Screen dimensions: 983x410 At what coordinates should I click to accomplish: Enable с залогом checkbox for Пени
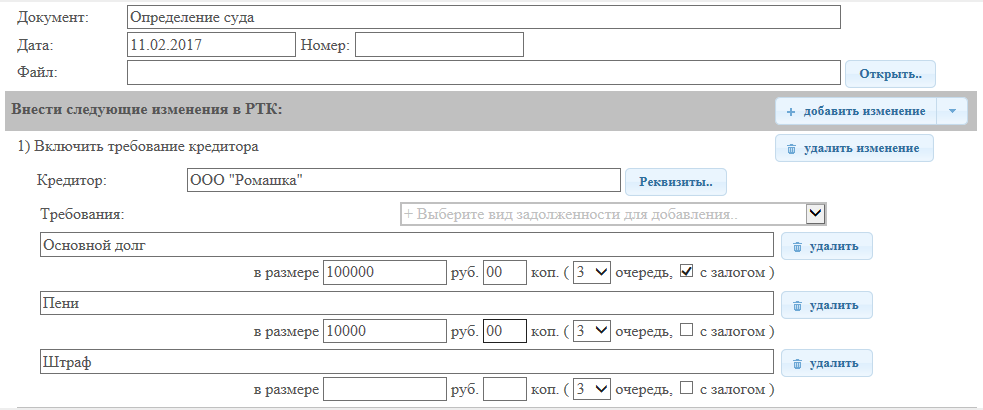(x=686, y=330)
